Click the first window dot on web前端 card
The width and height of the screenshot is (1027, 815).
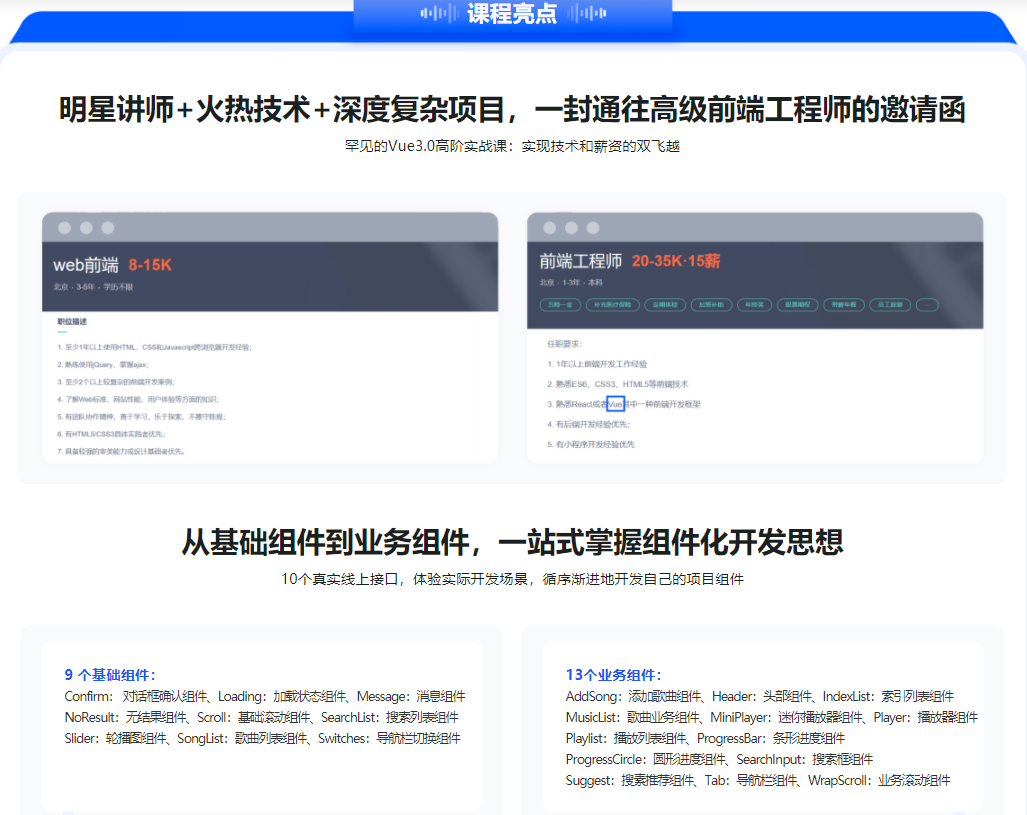64,228
